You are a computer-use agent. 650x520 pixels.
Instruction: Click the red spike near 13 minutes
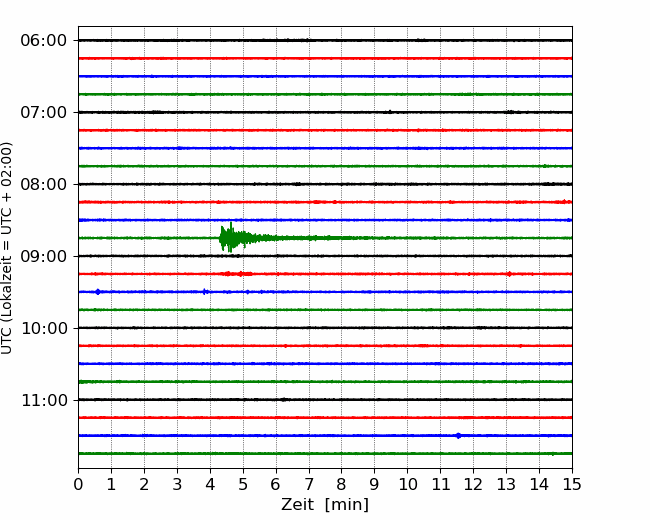click(509, 274)
